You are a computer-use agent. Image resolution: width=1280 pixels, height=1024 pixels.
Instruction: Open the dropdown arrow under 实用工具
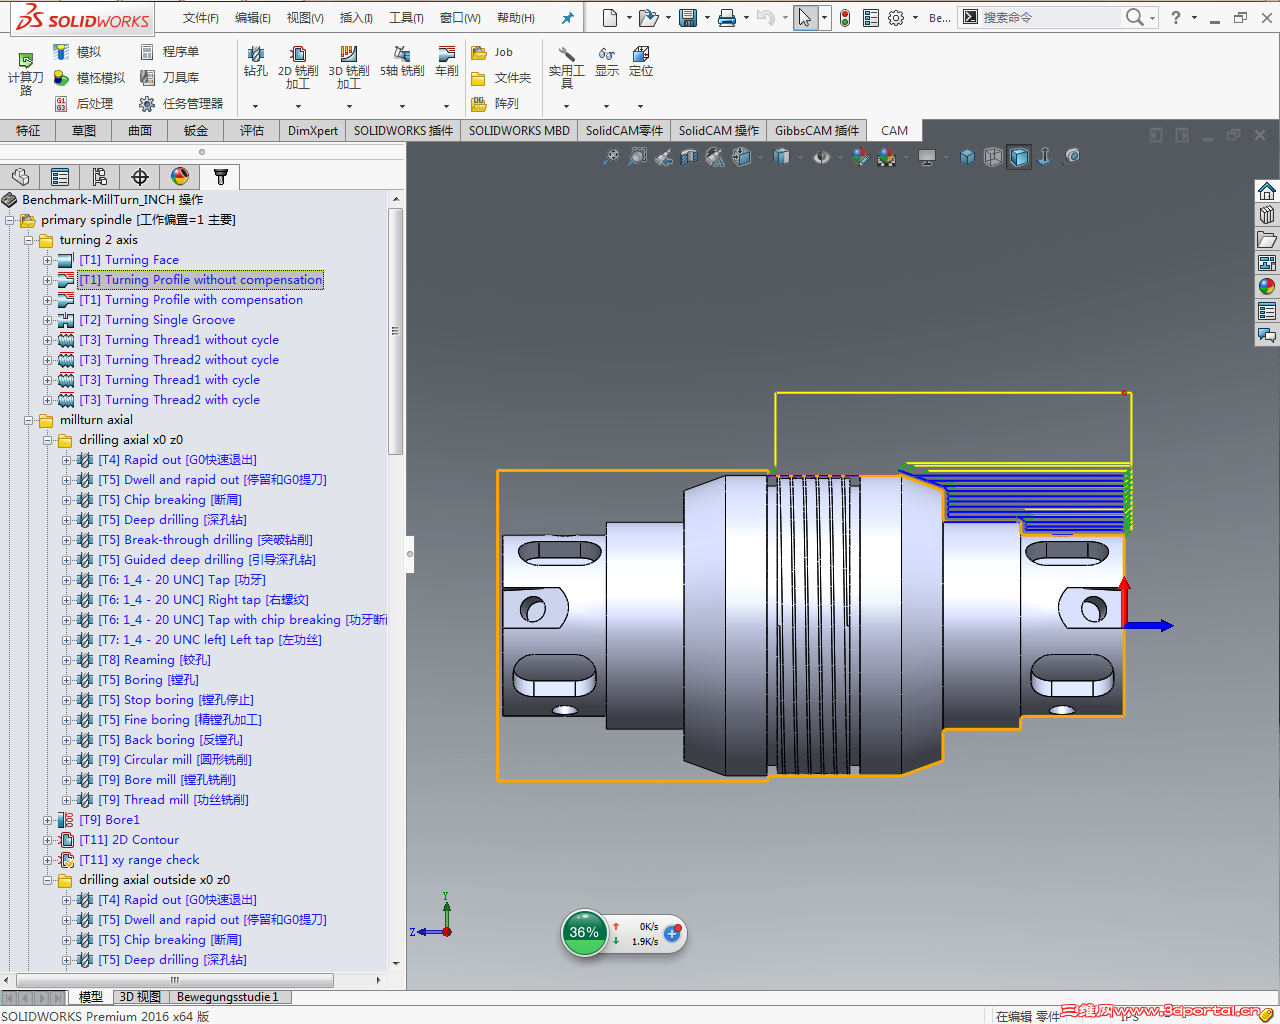tap(566, 106)
